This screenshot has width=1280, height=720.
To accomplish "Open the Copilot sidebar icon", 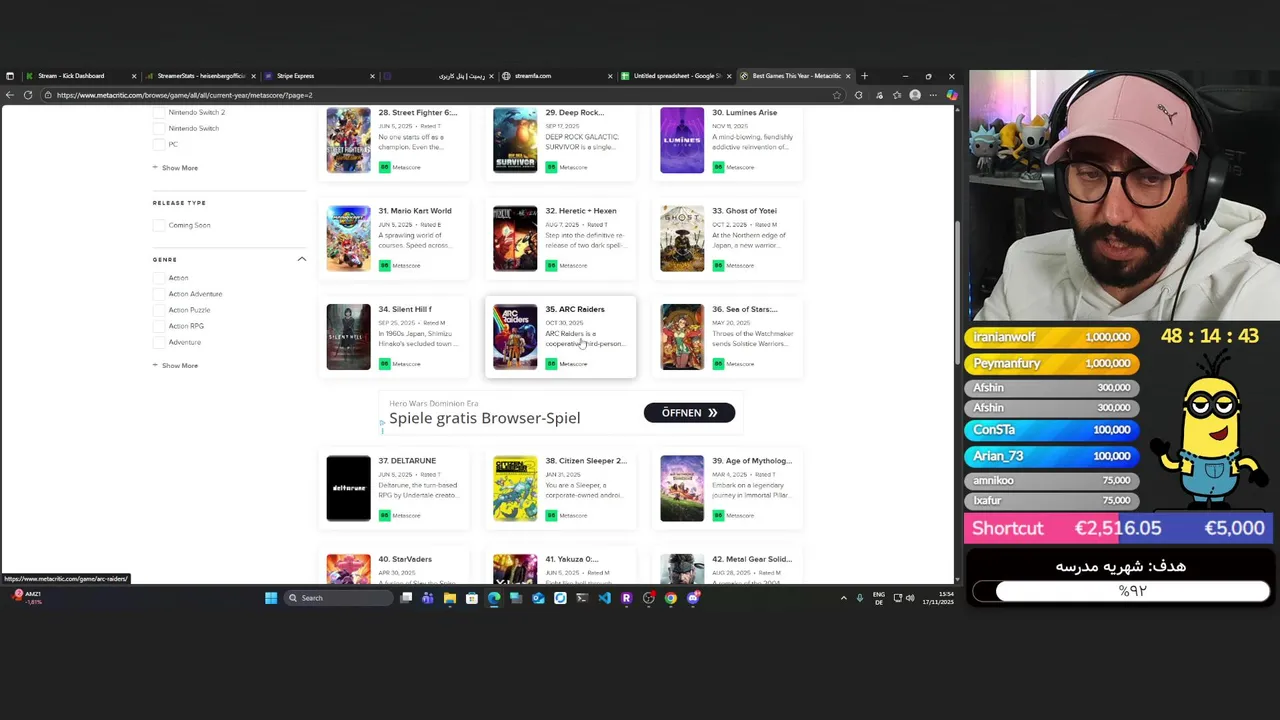I will tap(951, 95).
